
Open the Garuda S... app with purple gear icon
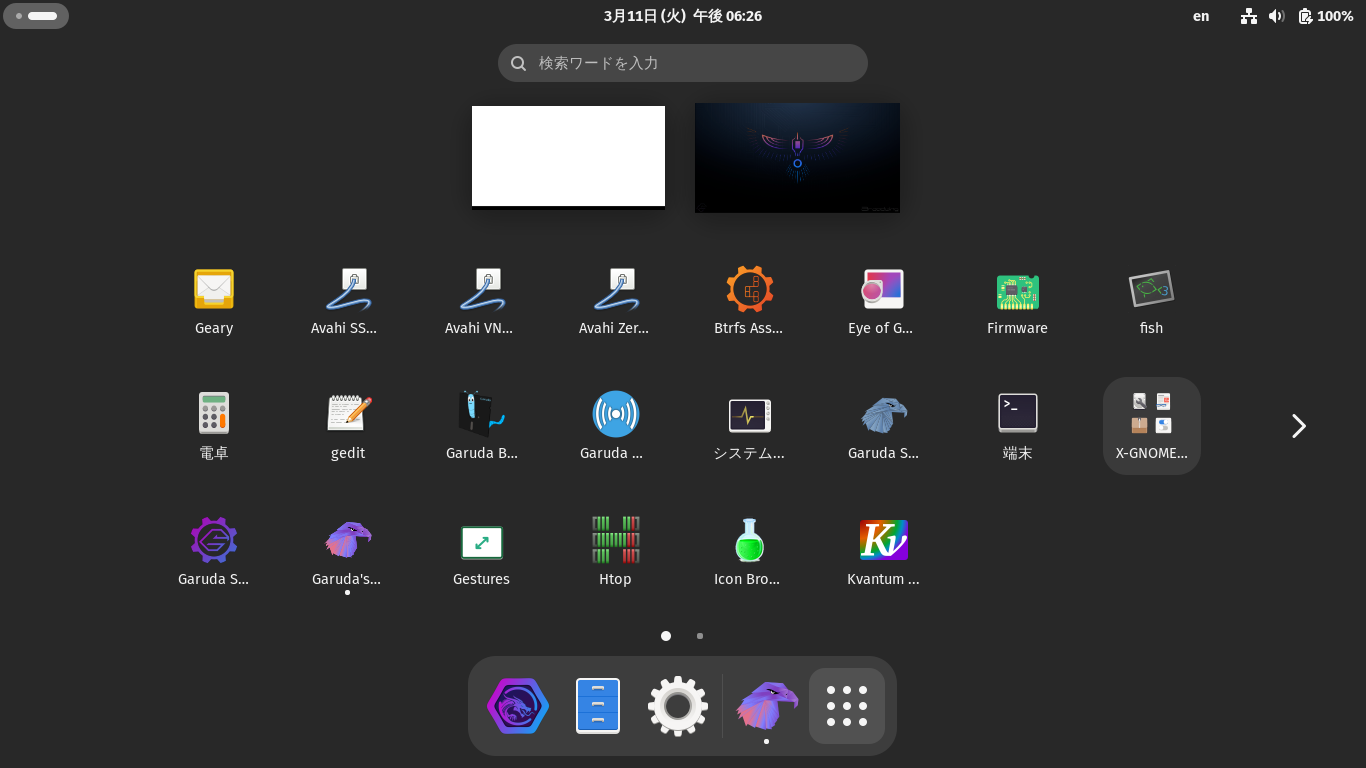214,552
